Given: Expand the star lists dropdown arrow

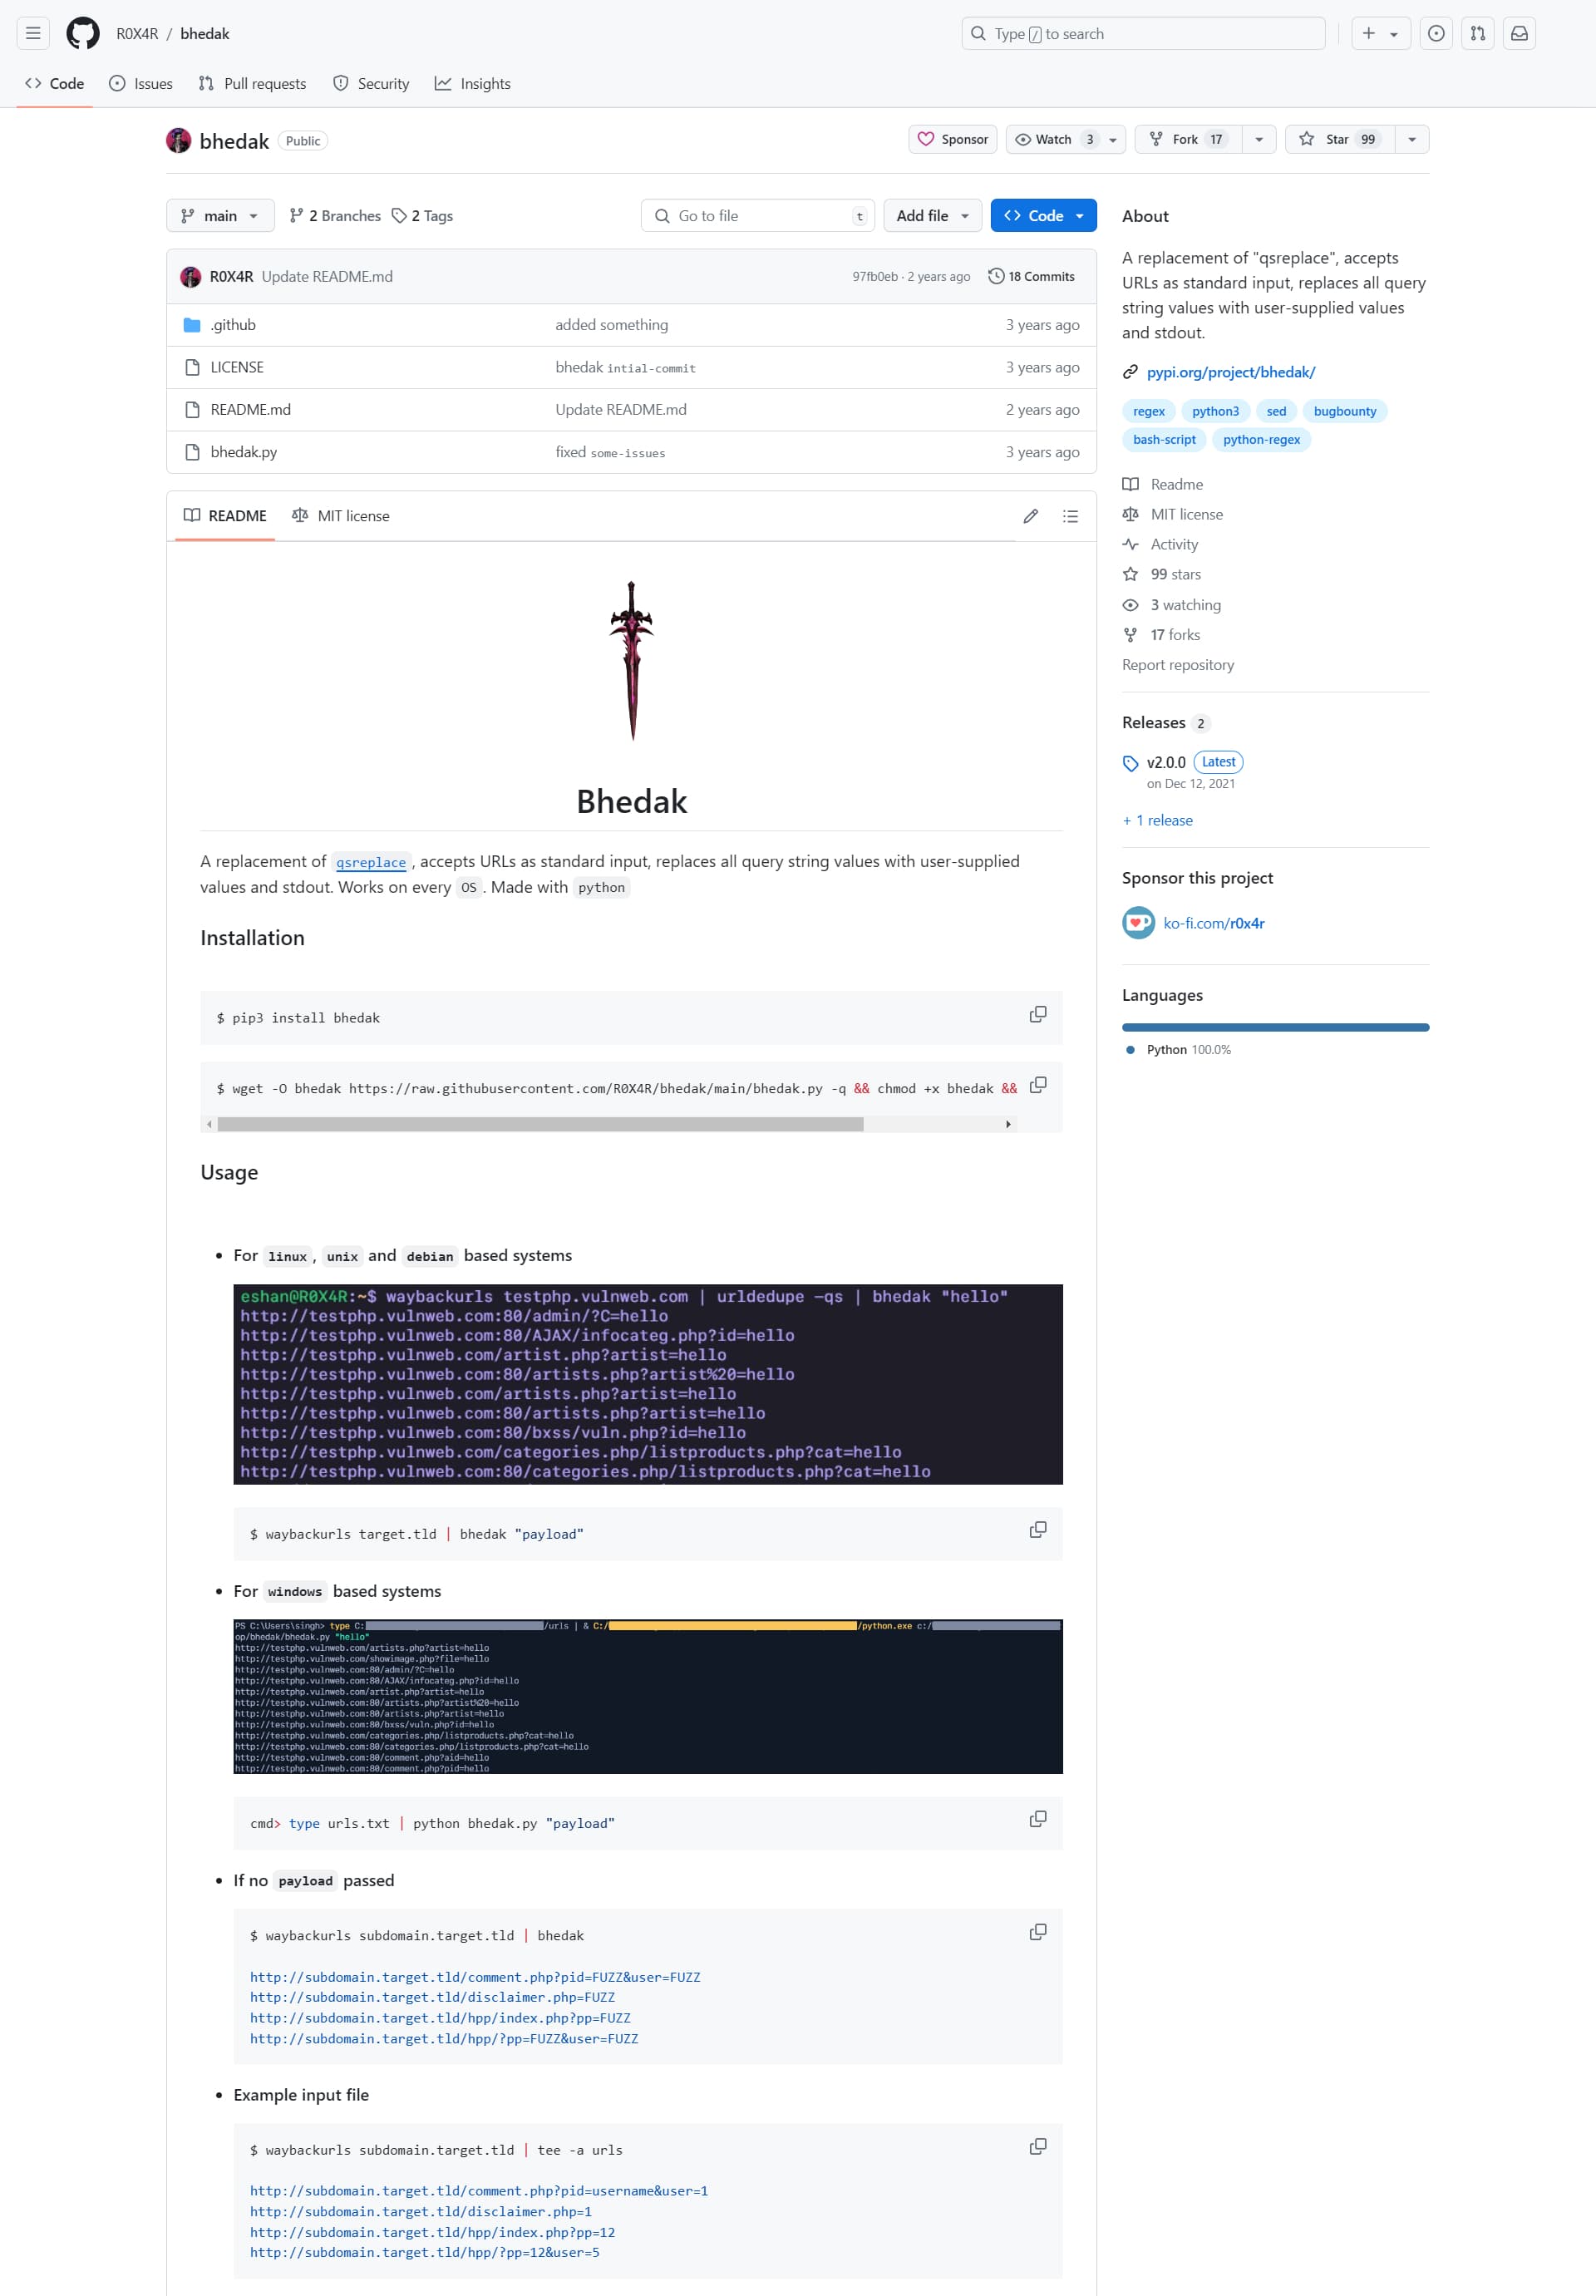Looking at the screenshot, I should coord(1412,139).
